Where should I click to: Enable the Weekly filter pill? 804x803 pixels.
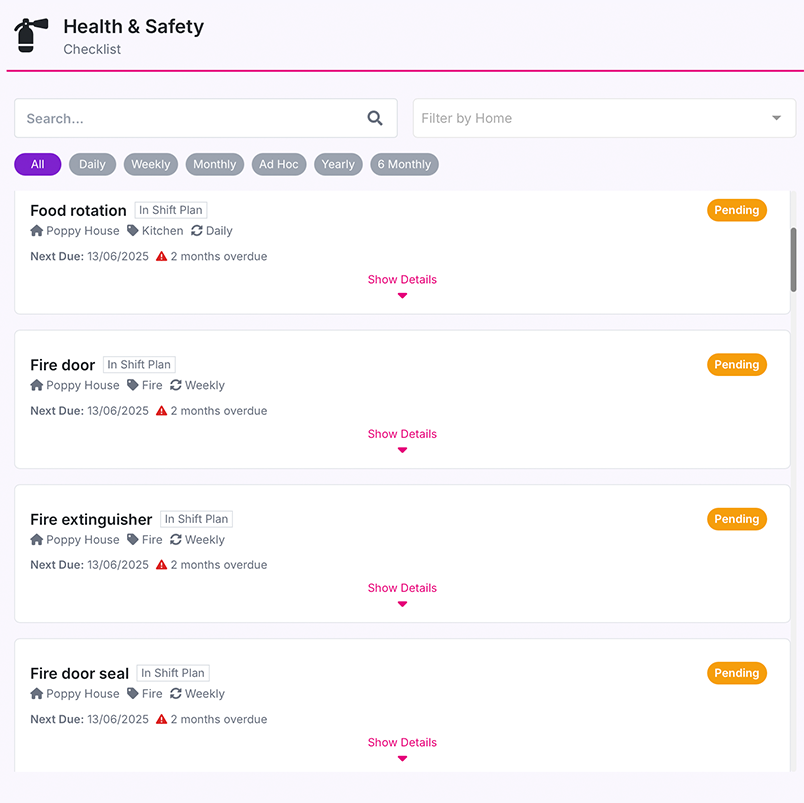tap(150, 164)
